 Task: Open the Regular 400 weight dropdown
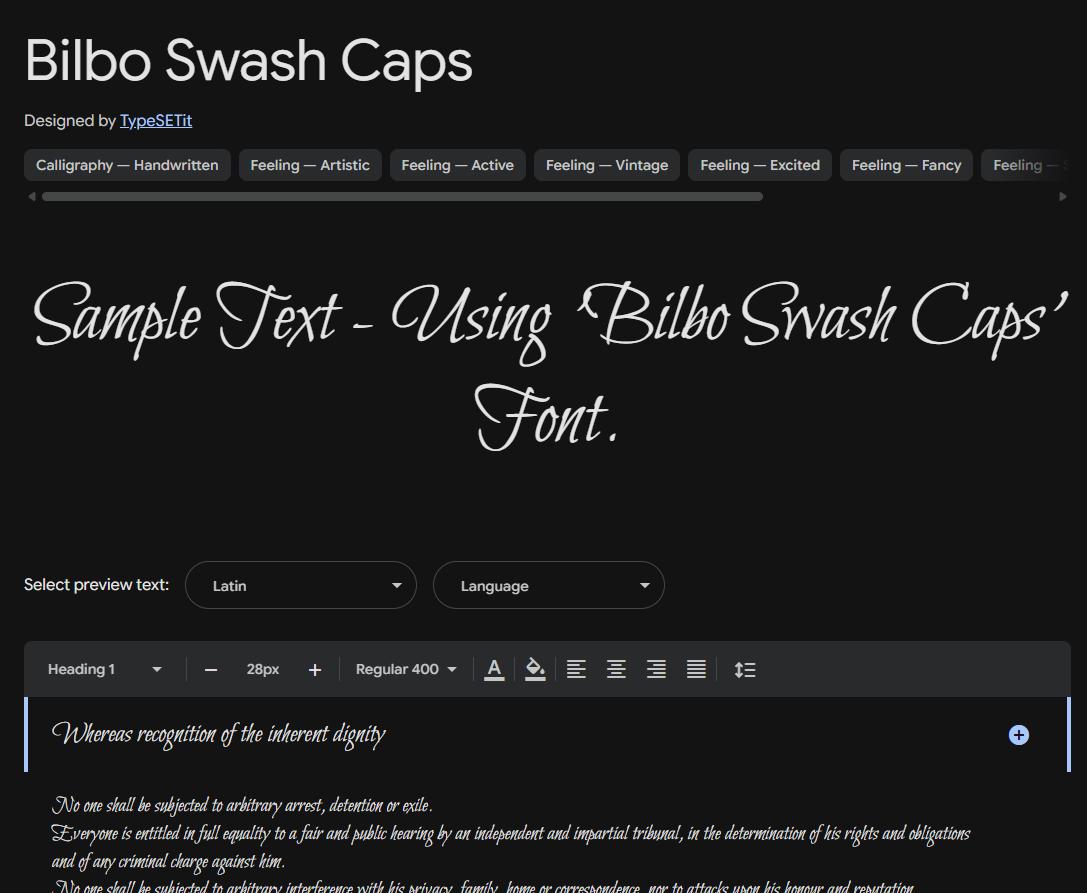coord(406,669)
